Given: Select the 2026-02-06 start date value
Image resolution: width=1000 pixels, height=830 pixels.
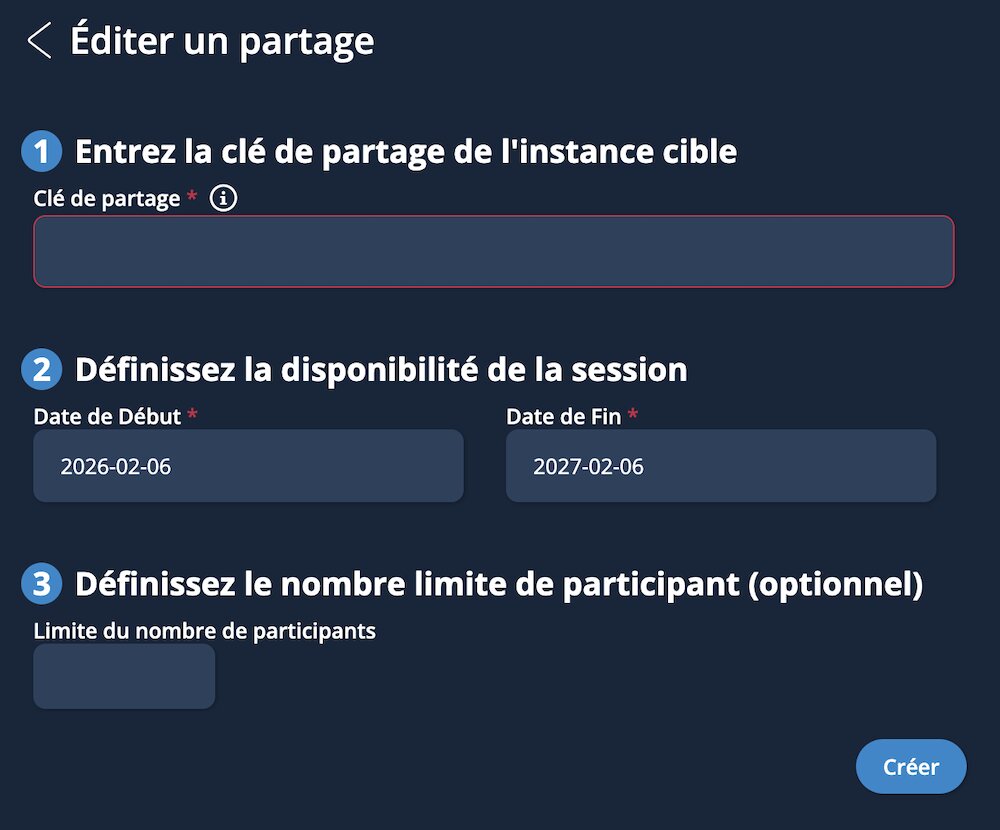Looking at the screenshot, I should (114, 466).
